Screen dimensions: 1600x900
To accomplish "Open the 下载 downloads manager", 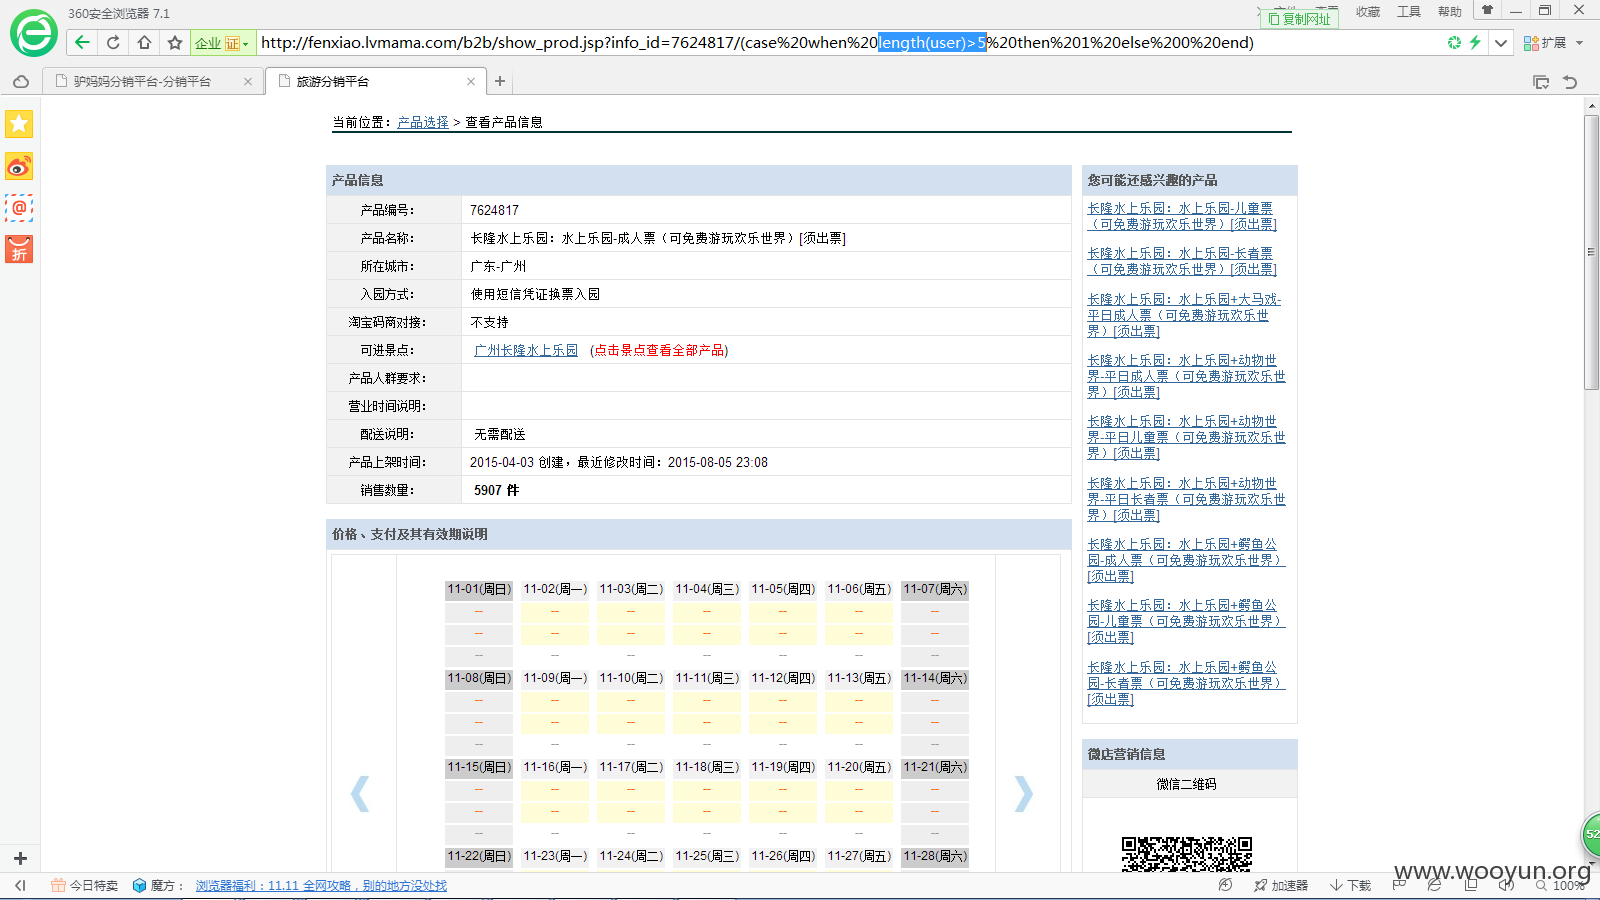I will 1350,886.
